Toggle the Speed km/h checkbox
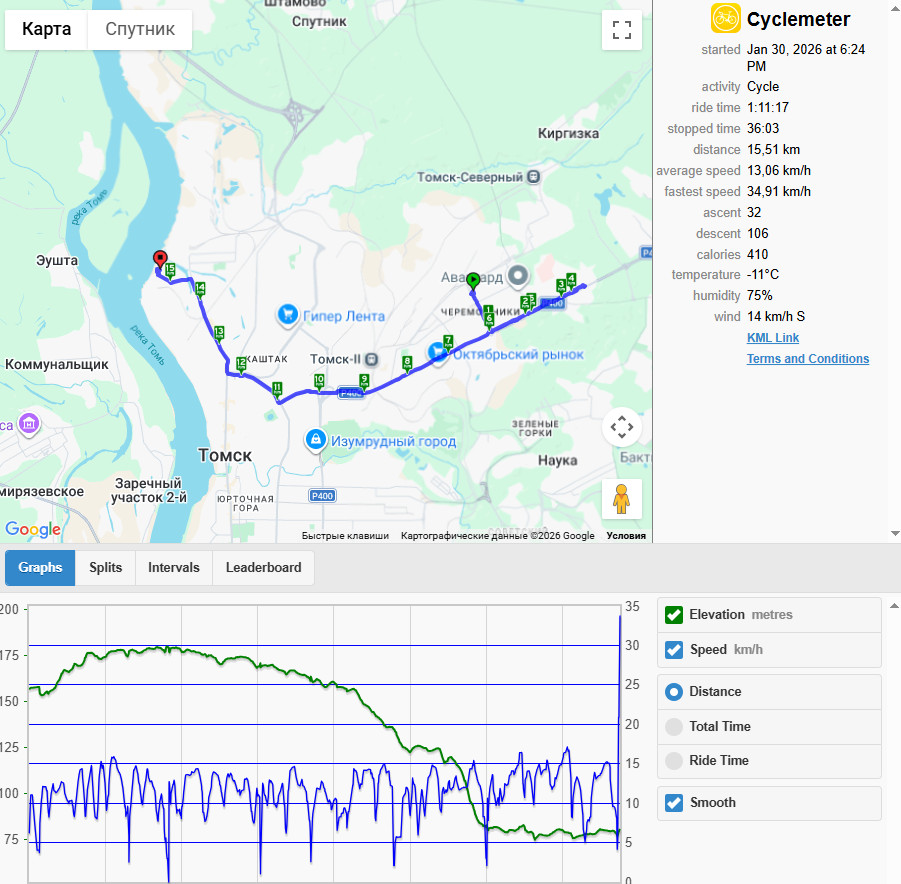This screenshot has height=884, width=901. (x=673, y=650)
